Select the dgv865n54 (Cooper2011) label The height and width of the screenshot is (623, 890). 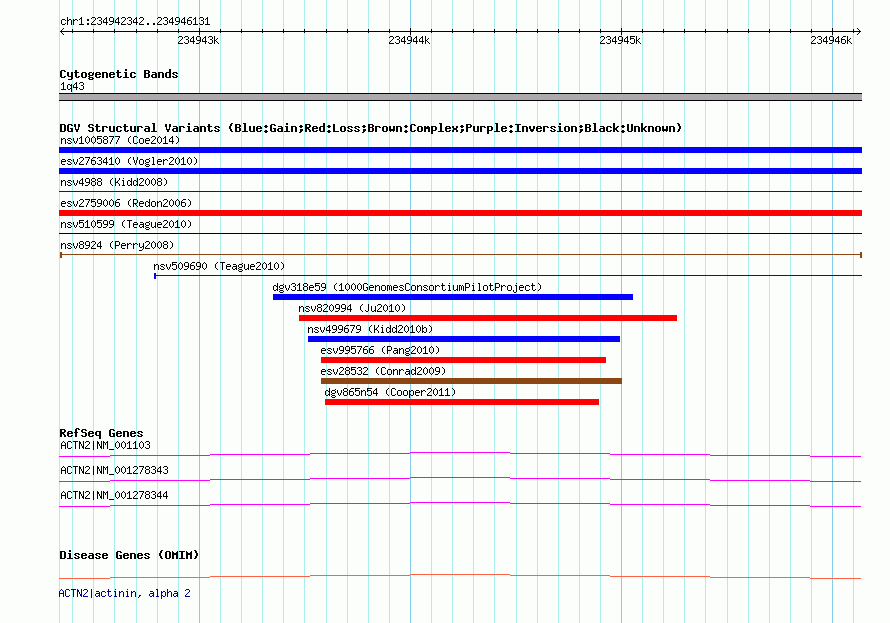tap(390, 392)
